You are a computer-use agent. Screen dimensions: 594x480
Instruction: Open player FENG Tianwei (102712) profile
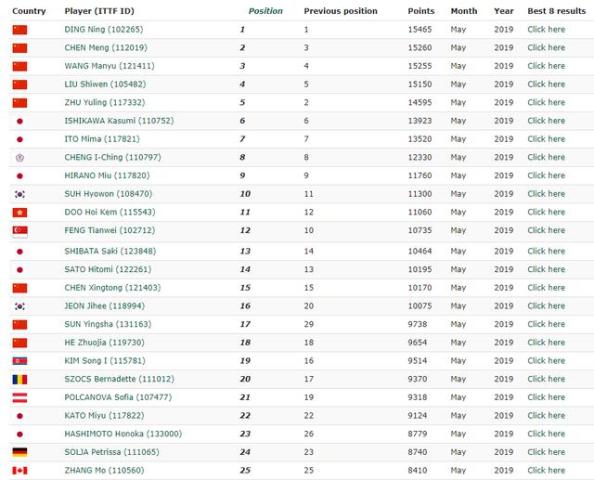pos(109,230)
